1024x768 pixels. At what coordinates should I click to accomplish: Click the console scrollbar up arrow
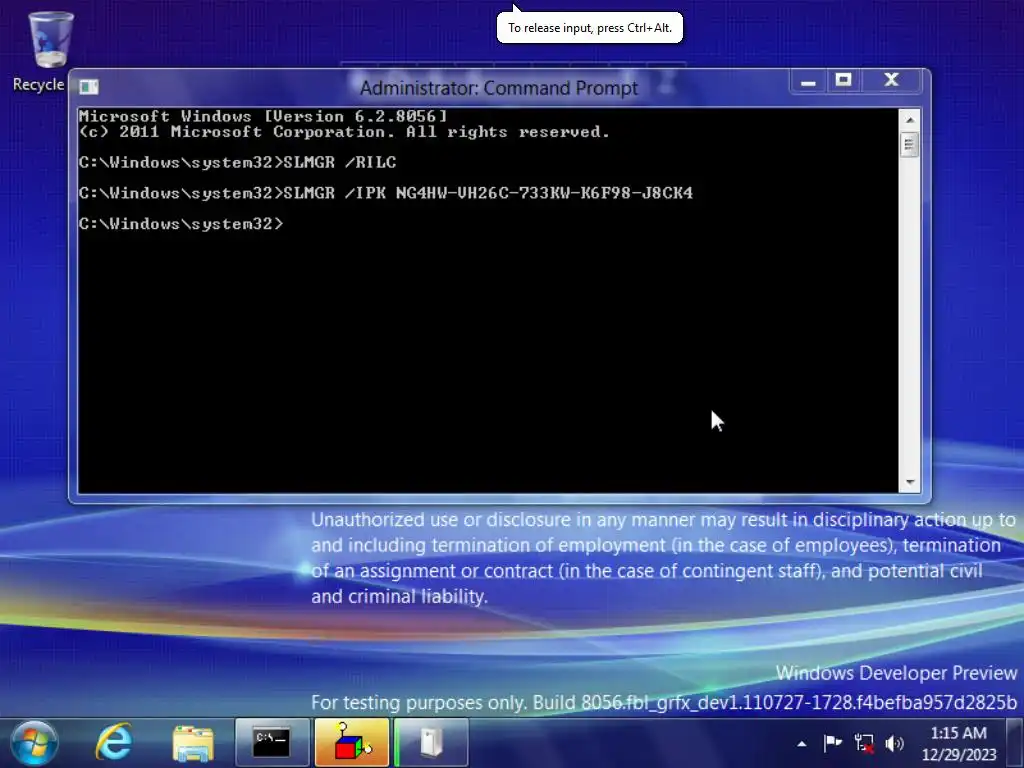click(910, 120)
